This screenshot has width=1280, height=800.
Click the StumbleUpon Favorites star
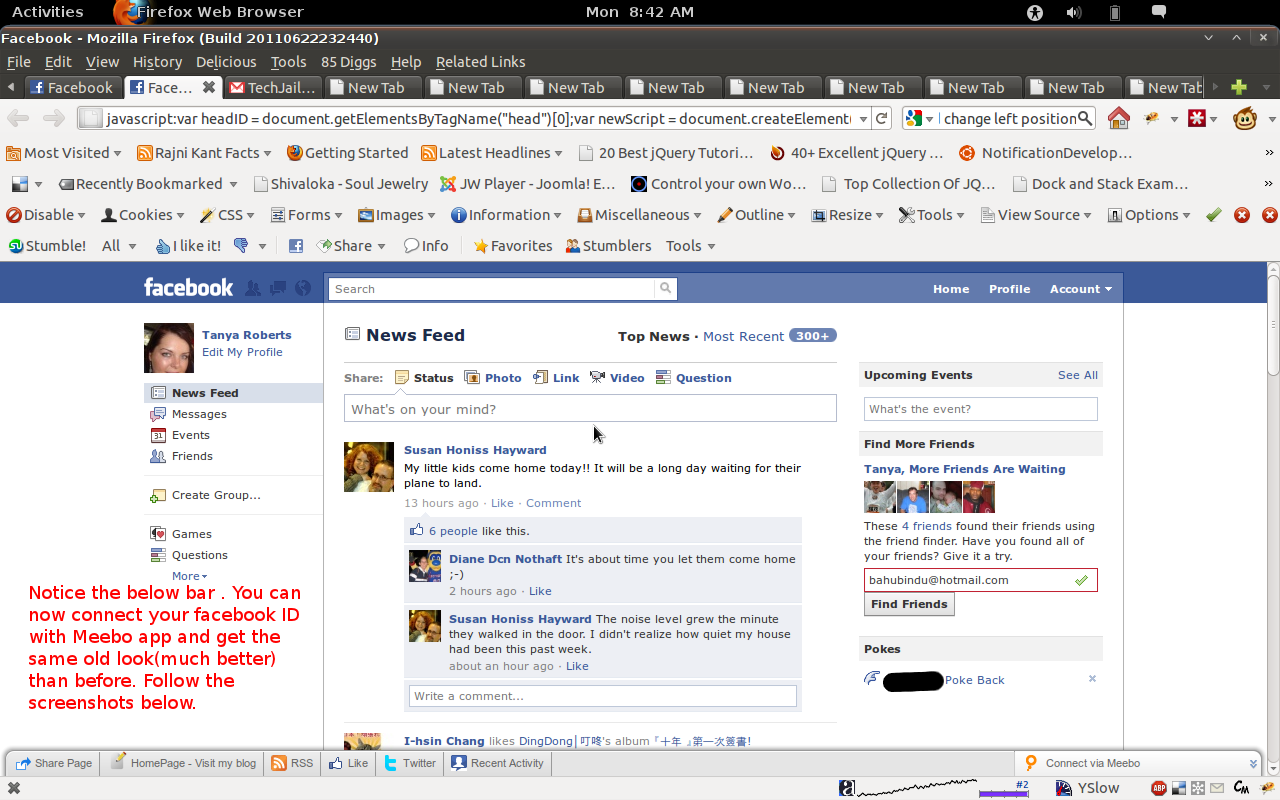tap(513, 246)
